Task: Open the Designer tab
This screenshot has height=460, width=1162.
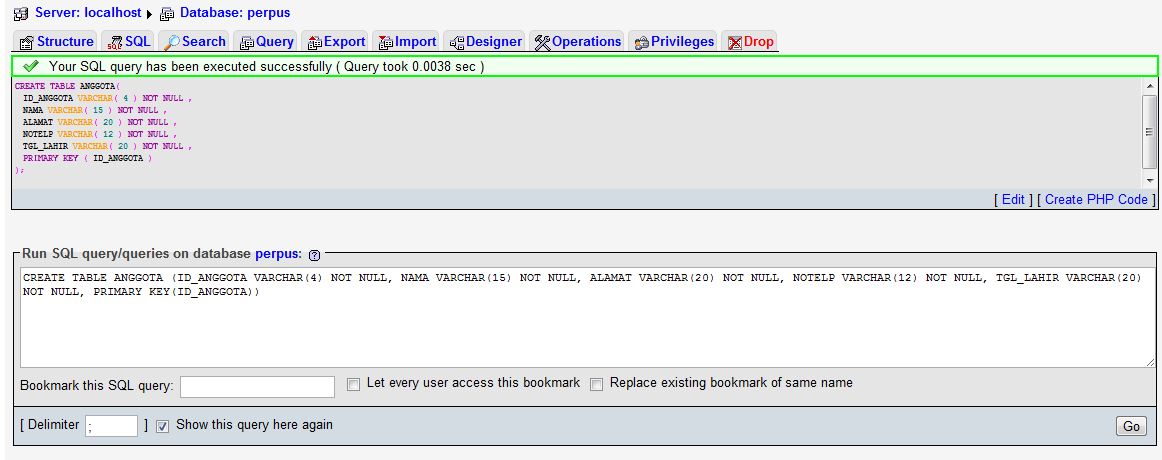Action: tap(485, 41)
